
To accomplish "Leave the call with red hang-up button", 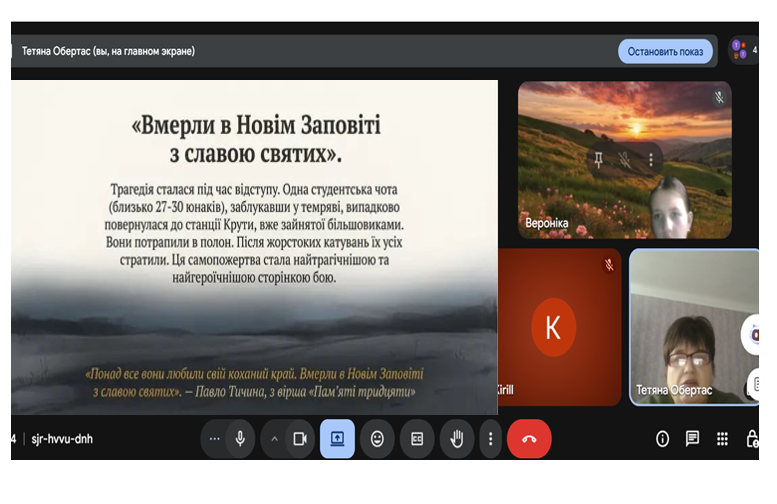I will tap(529, 438).
